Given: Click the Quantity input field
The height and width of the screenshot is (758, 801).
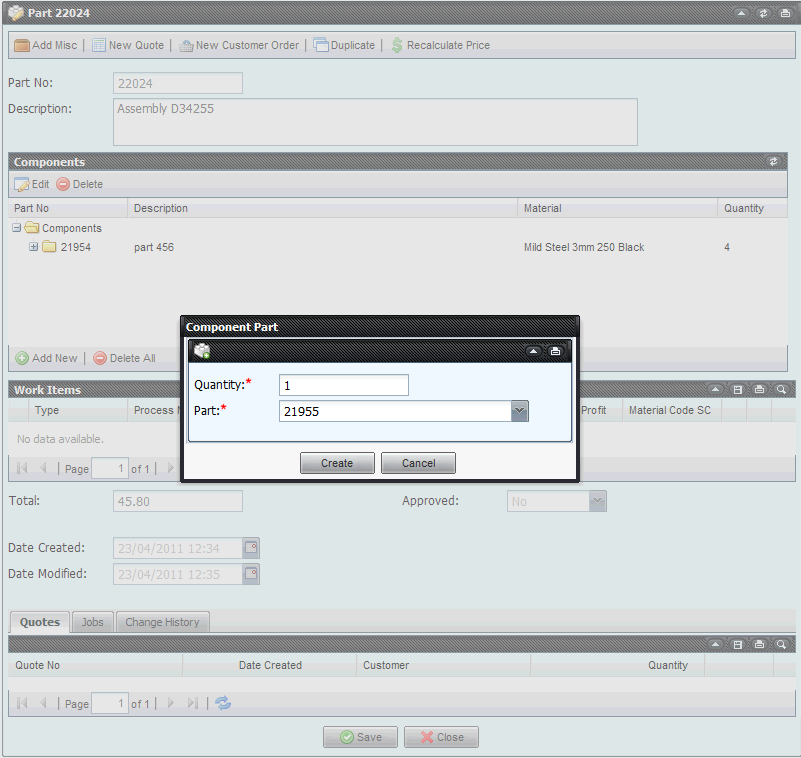Looking at the screenshot, I should tap(344, 385).
